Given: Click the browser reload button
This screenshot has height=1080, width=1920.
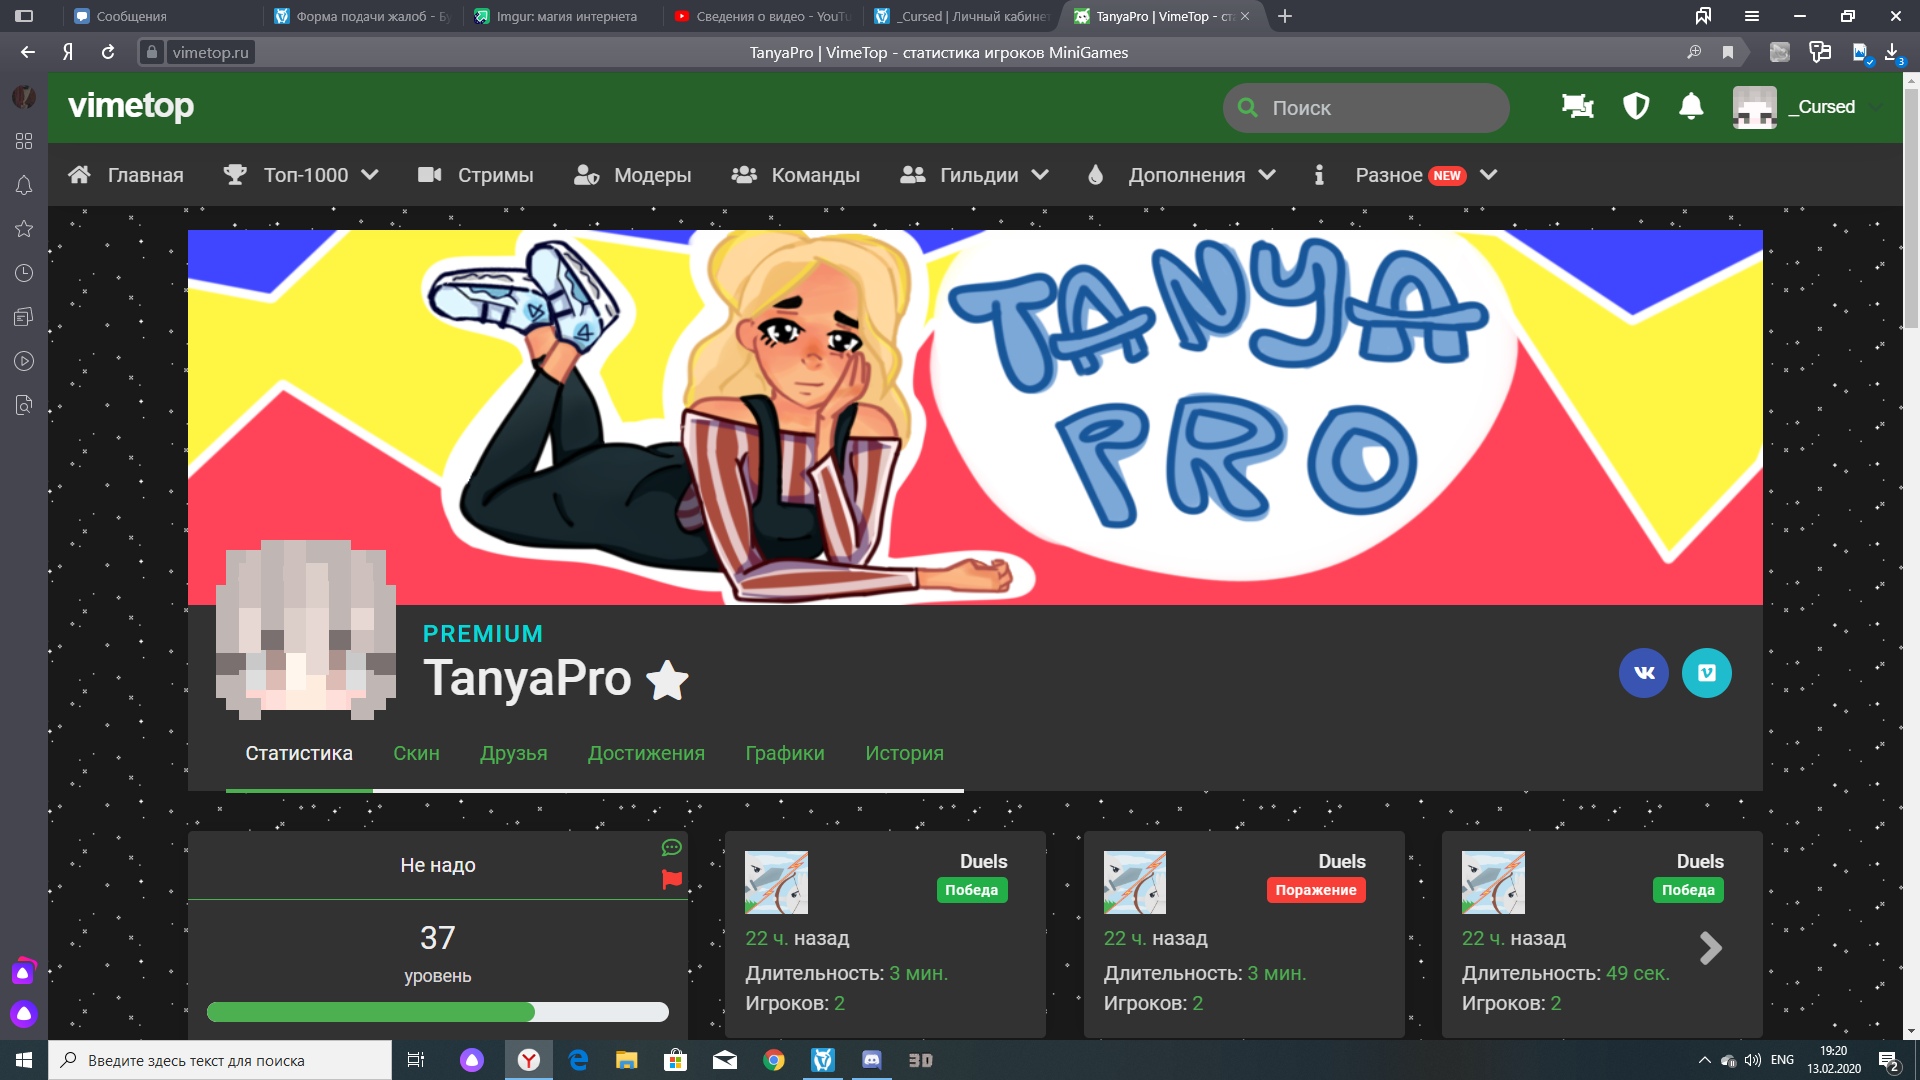Looking at the screenshot, I should coord(108,52).
